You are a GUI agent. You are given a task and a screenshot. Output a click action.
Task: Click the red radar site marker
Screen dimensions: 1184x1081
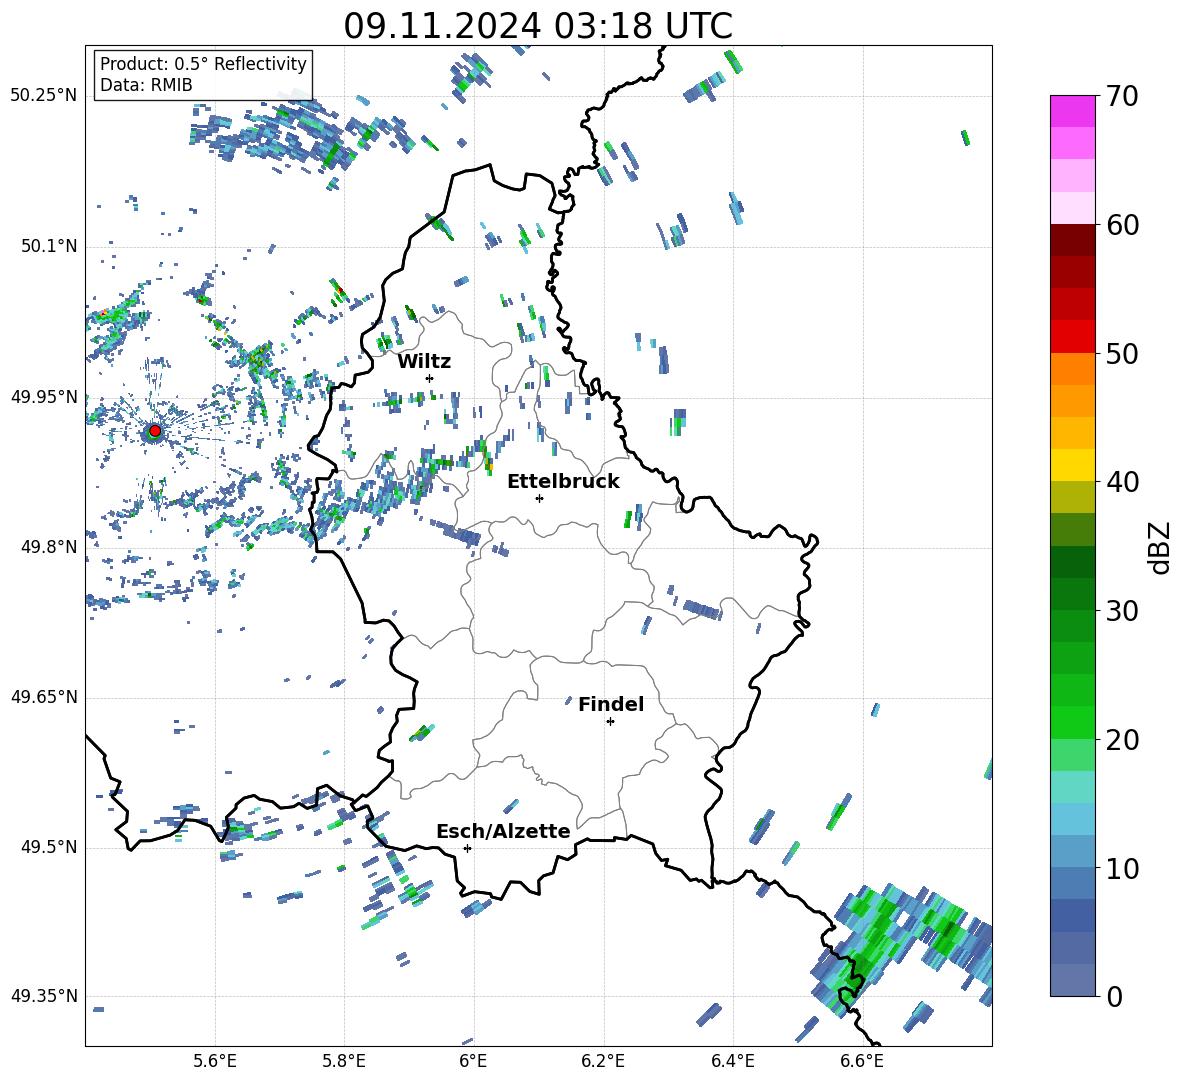pyautogui.click(x=155, y=430)
